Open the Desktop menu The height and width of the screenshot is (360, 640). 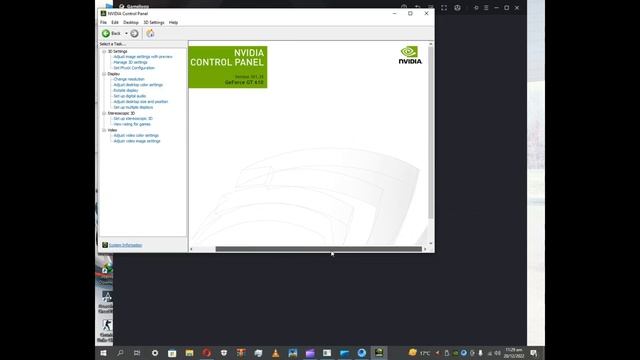point(131,22)
